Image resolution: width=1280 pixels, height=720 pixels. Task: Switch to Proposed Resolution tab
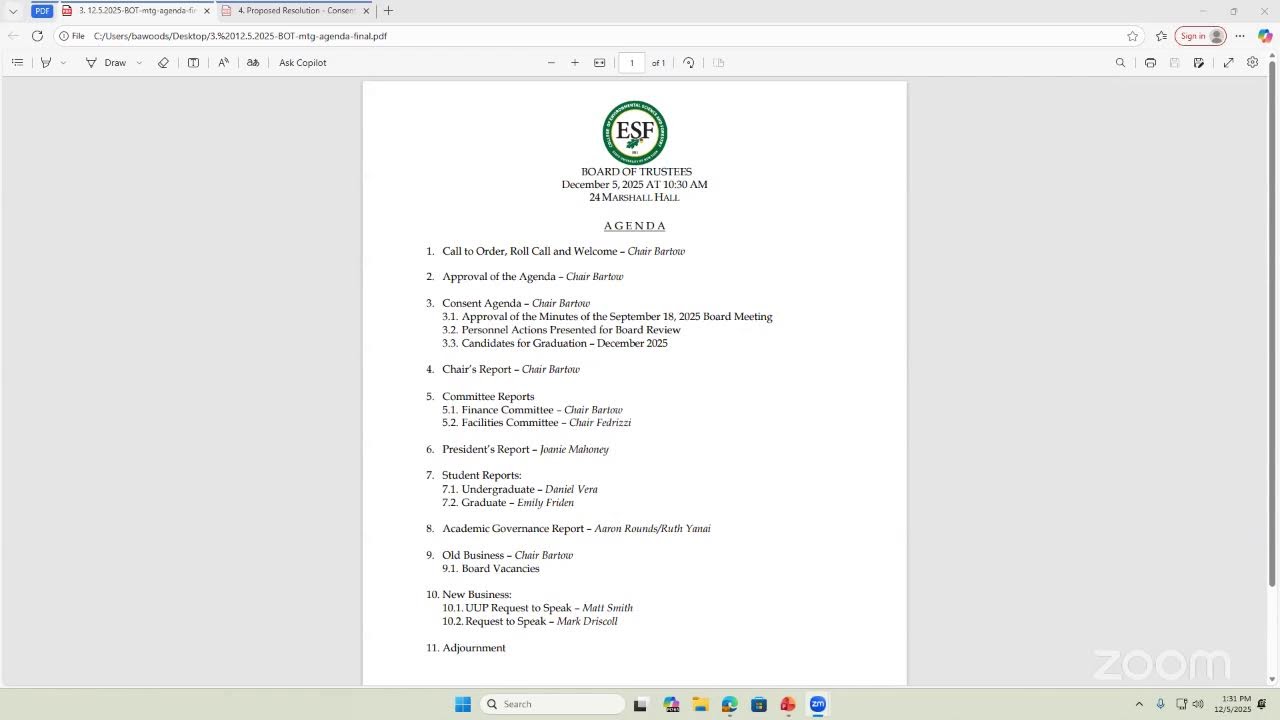[295, 11]
